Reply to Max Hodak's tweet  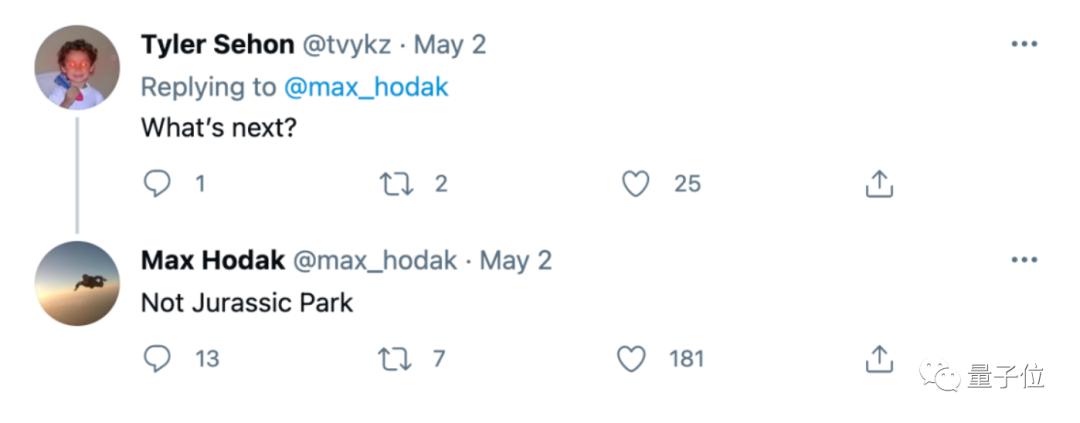point(157,358)
